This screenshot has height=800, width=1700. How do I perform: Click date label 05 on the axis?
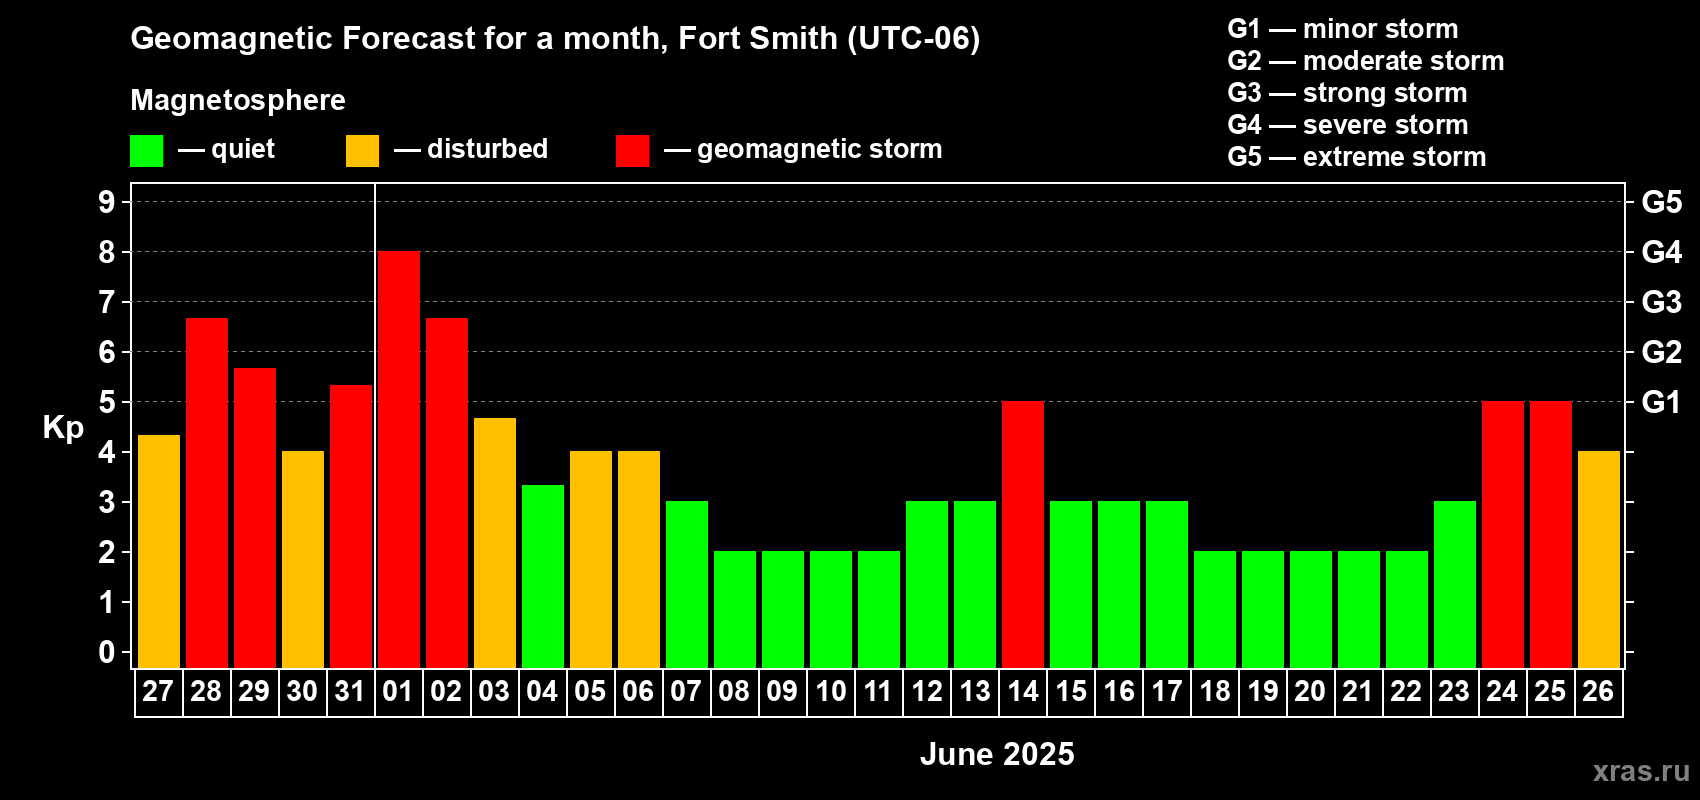pos(590,692)
